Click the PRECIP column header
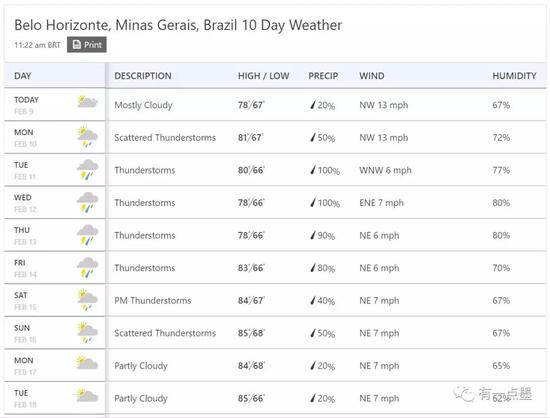Viewport: 550px width, 418px height. 323,76
